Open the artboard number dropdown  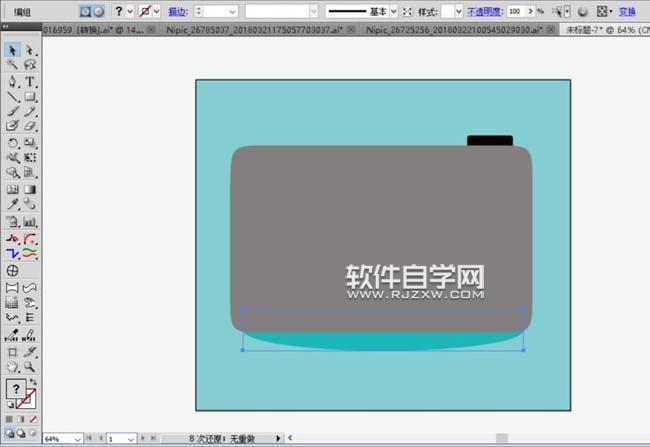tap(131, 439)
